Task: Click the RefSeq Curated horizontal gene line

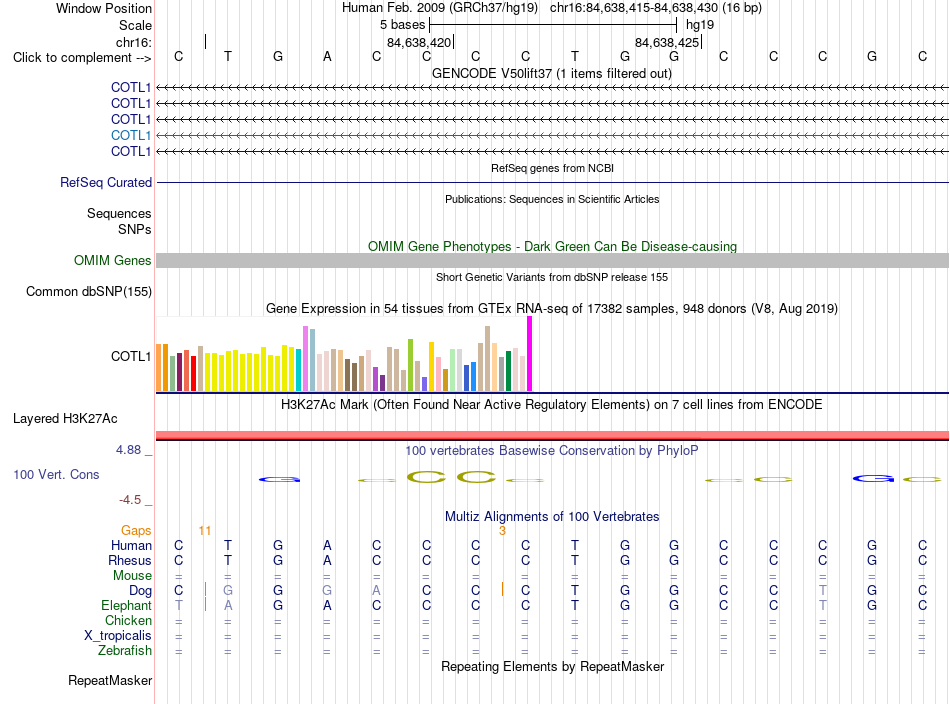Action: coord(553,182)
